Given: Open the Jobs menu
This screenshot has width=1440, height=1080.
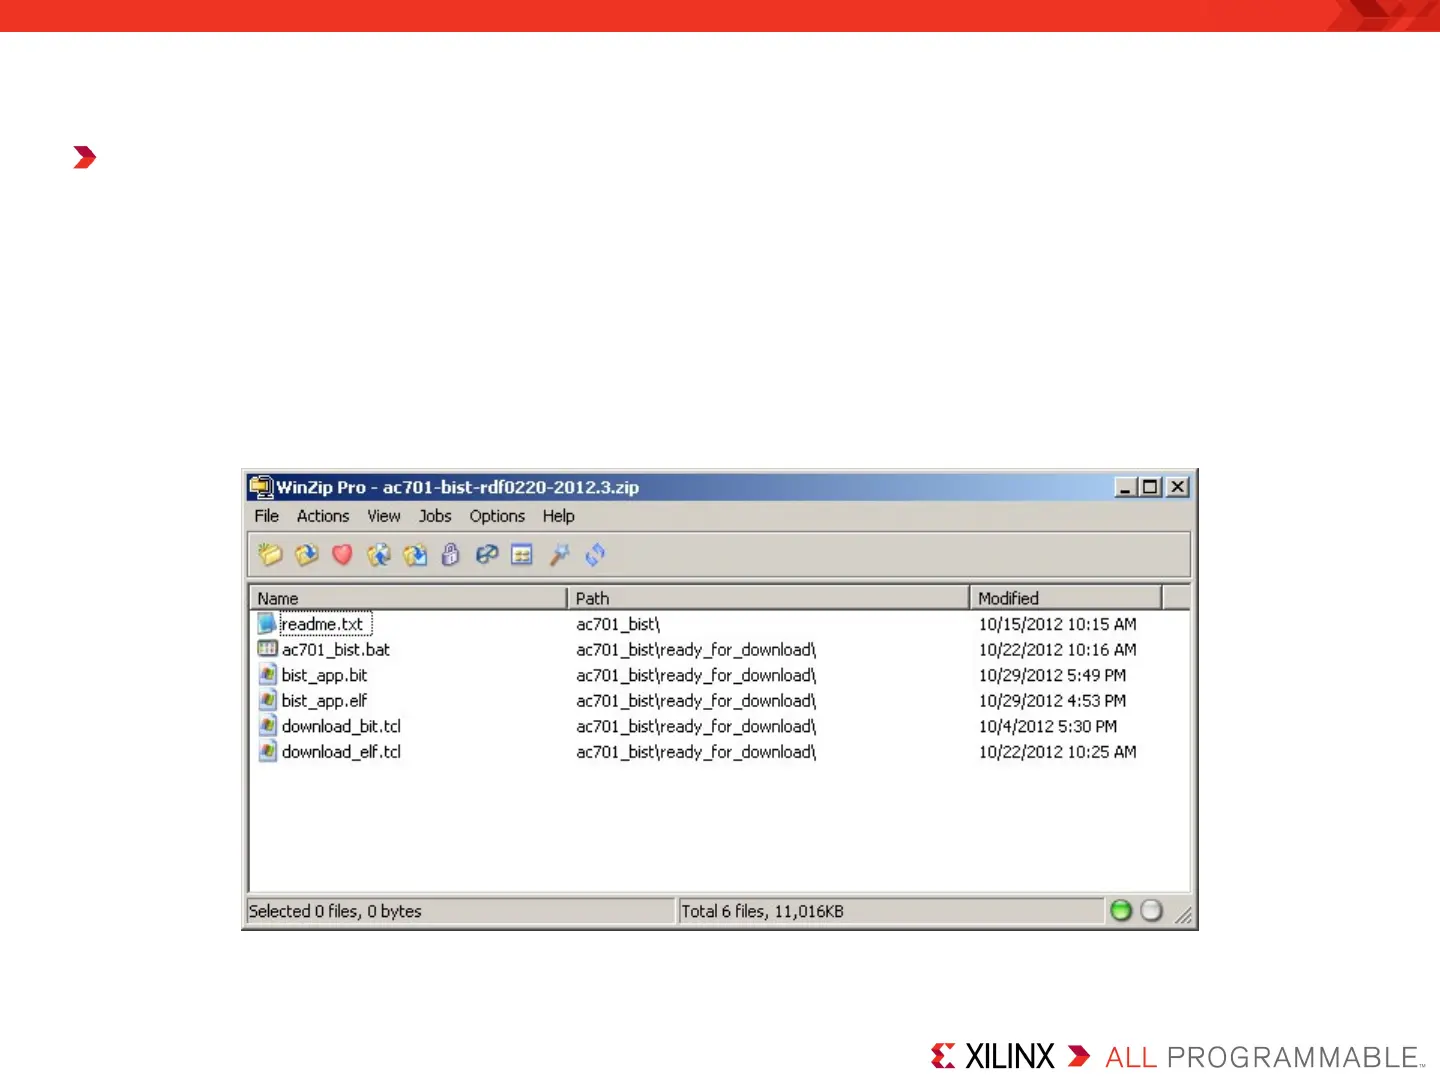Looking at the screenshot, I should coord(435,516).
